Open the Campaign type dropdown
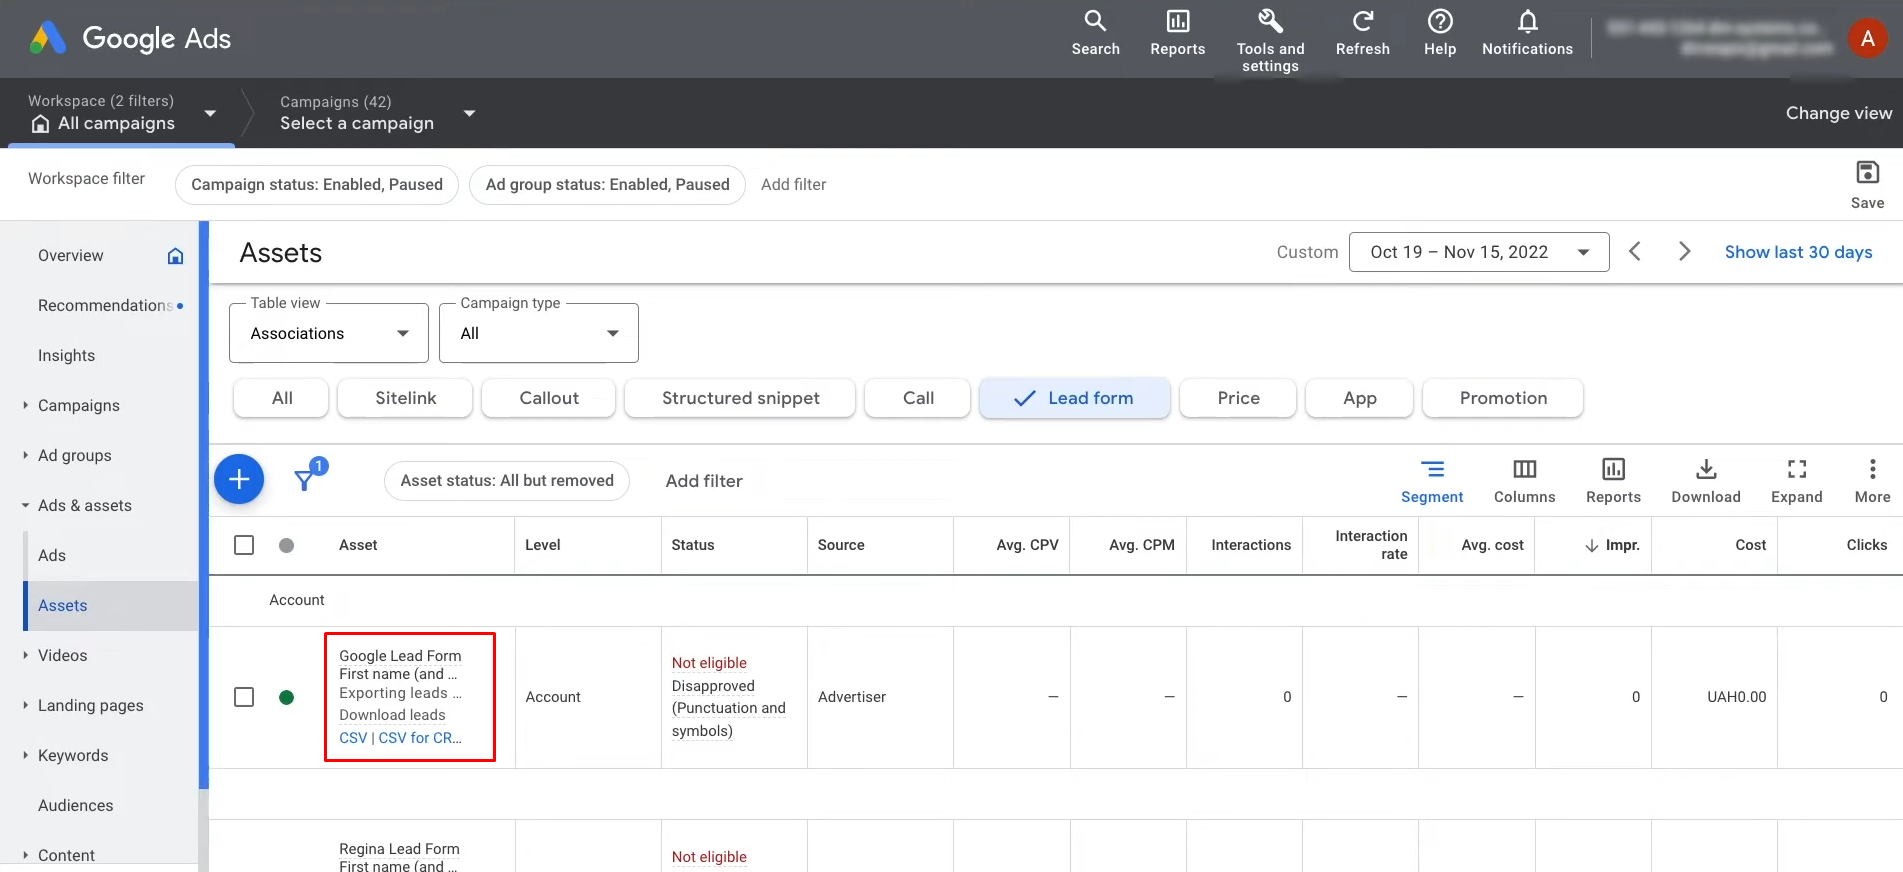The width and height of the screenshot is (1903, 872). pyautogui.click(x=539, y=333)
